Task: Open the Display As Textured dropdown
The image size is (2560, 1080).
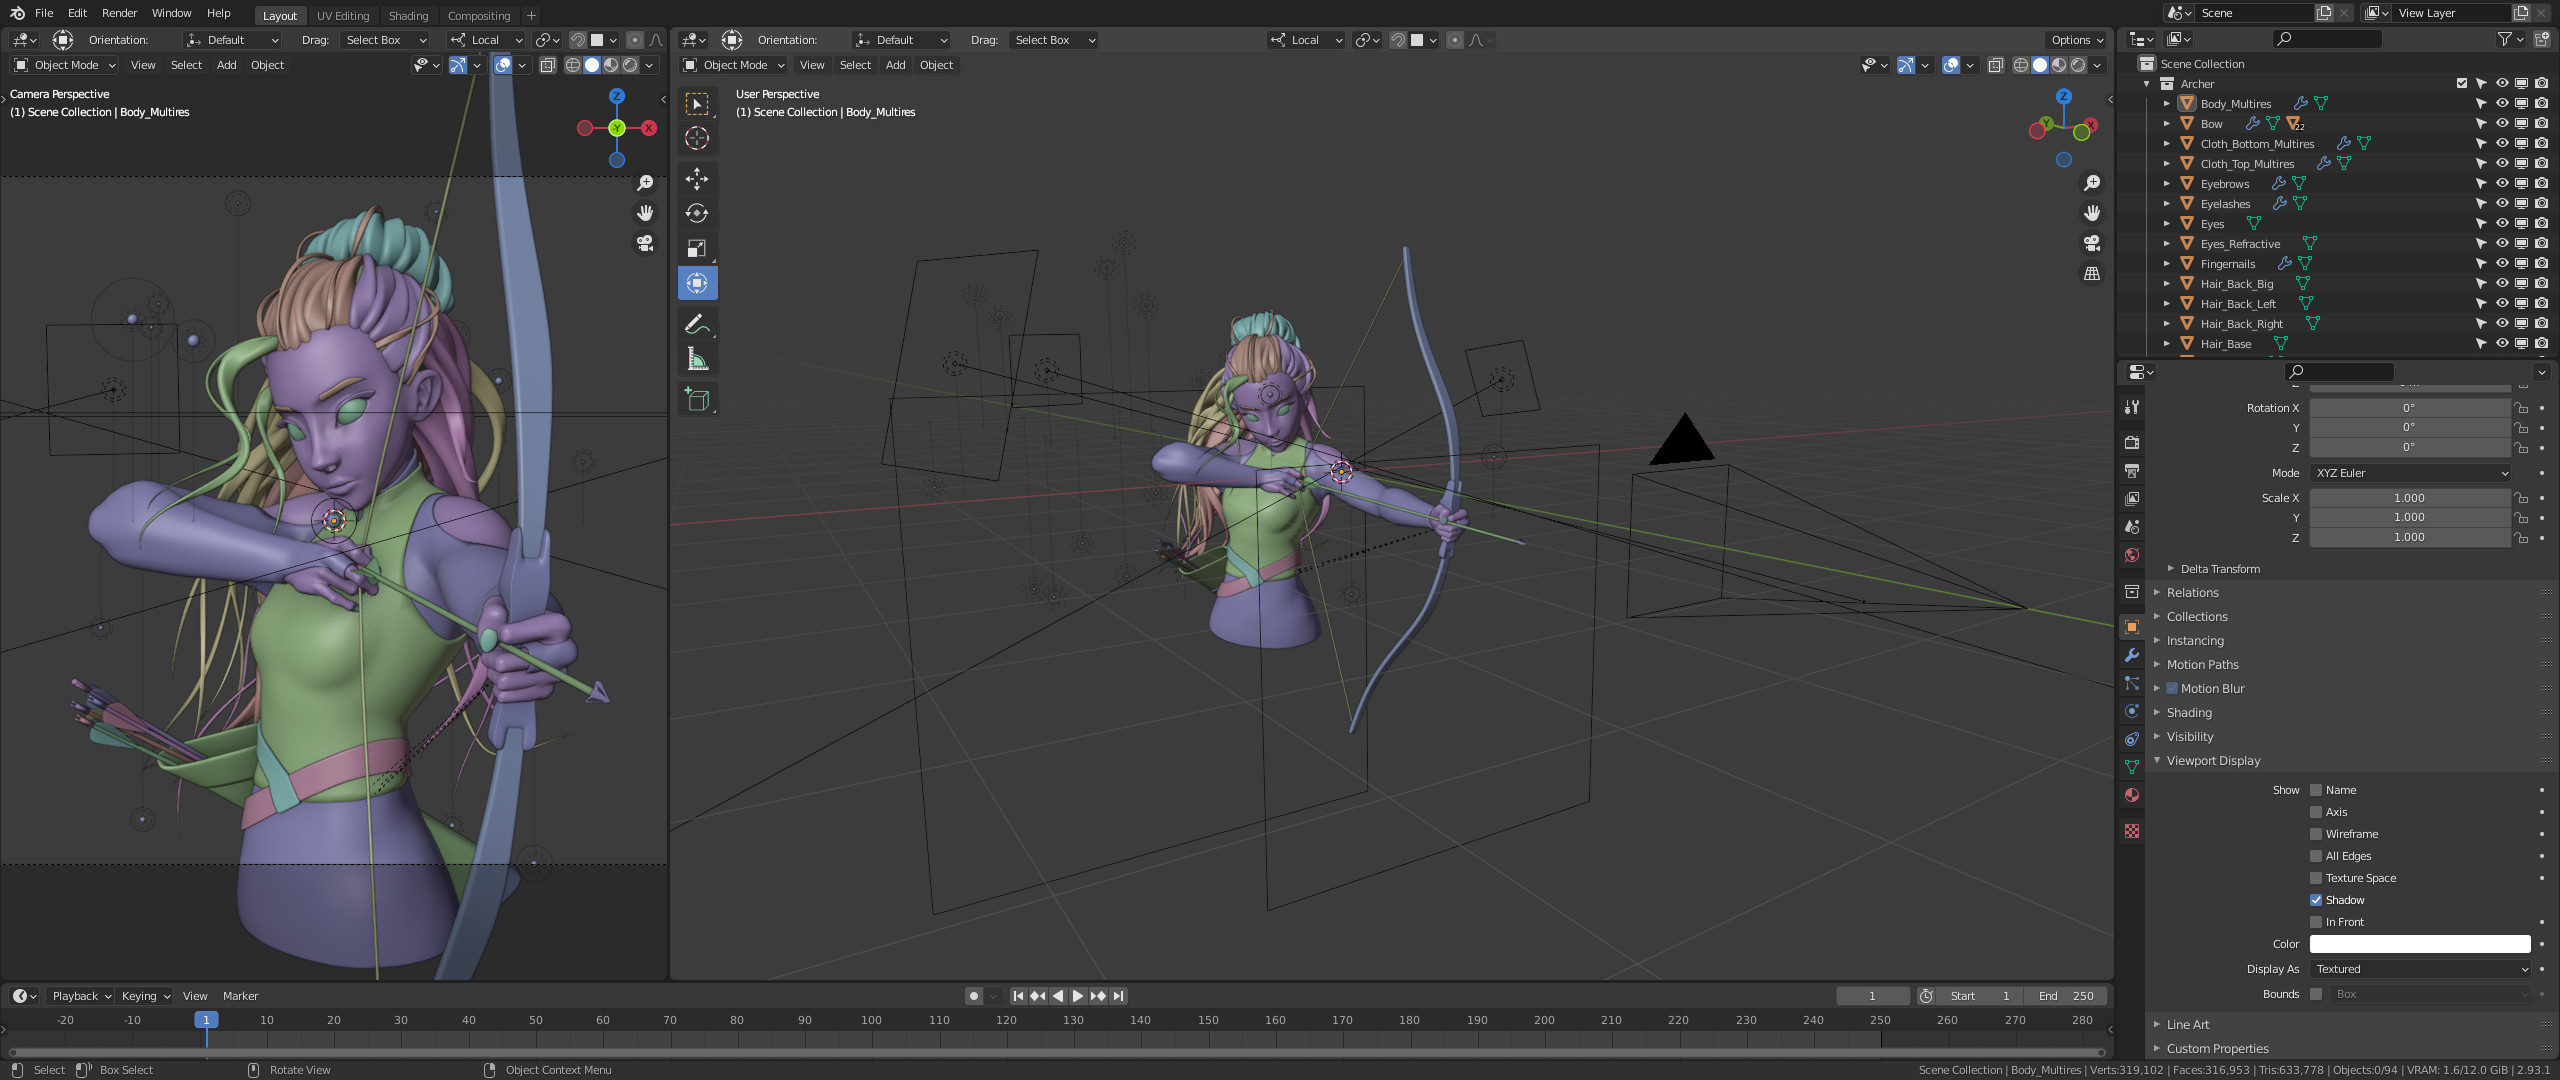Action: click(2420, 969)
